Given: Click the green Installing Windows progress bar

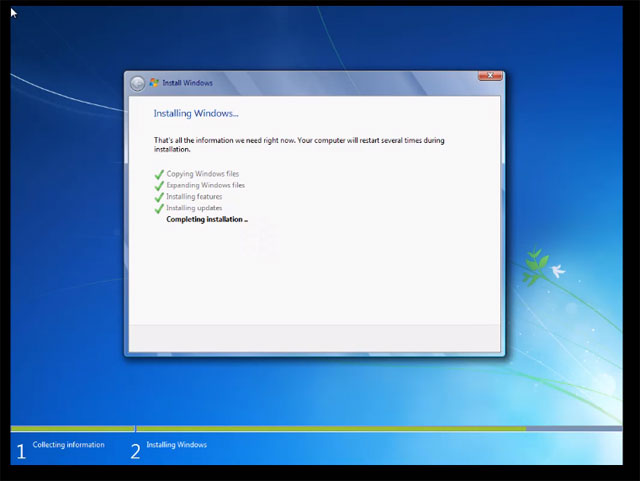Looking at the screenshot, I should tap(331, 429).
